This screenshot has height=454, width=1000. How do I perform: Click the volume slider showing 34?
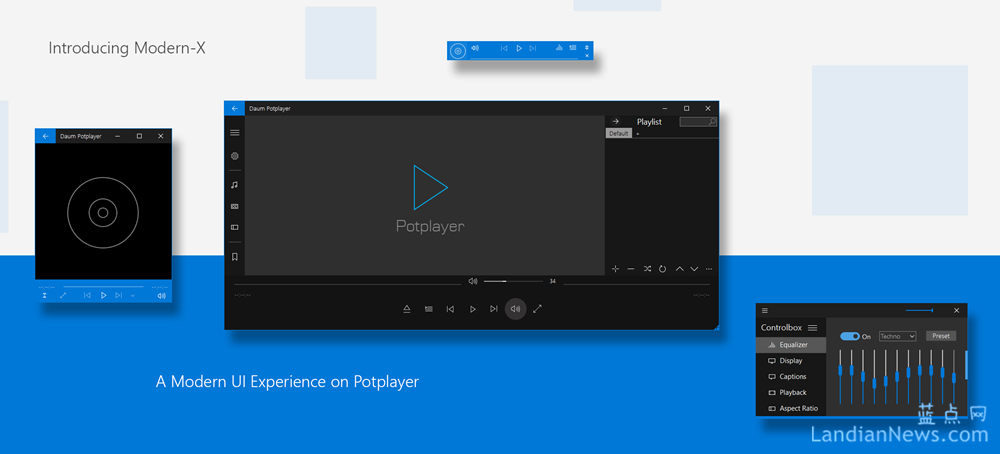510,281
